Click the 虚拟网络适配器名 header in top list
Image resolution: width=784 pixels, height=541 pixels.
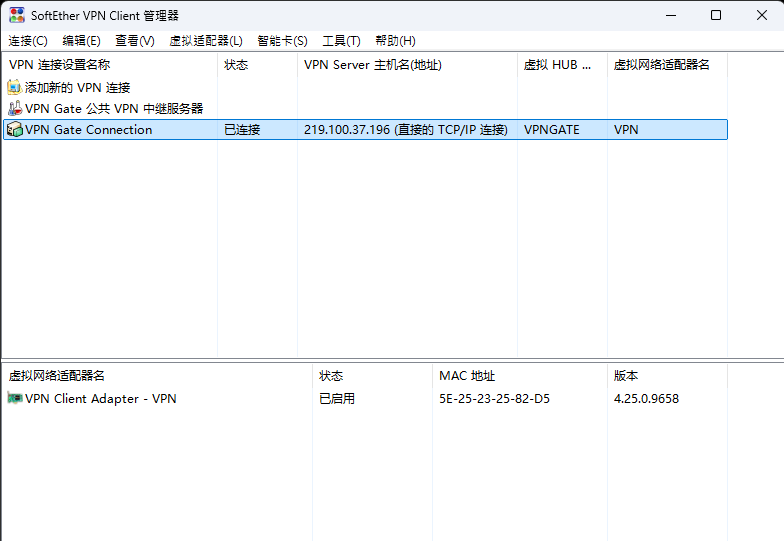click(661, 65)
